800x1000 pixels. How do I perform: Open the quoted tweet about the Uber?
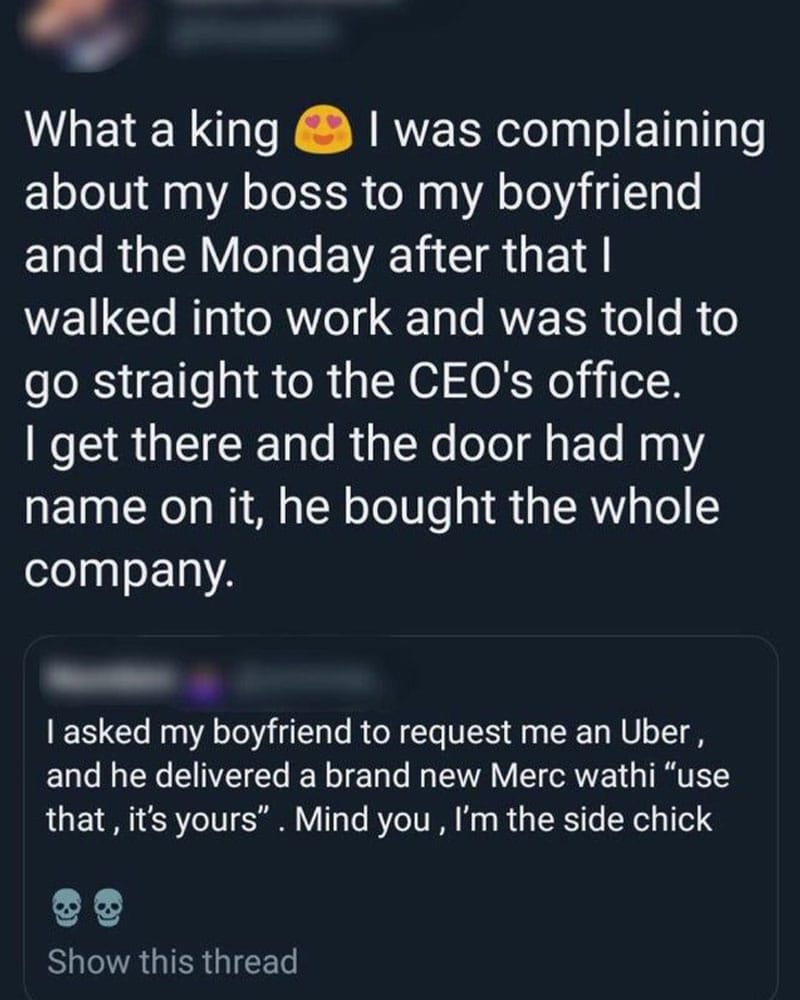[401, 816]
